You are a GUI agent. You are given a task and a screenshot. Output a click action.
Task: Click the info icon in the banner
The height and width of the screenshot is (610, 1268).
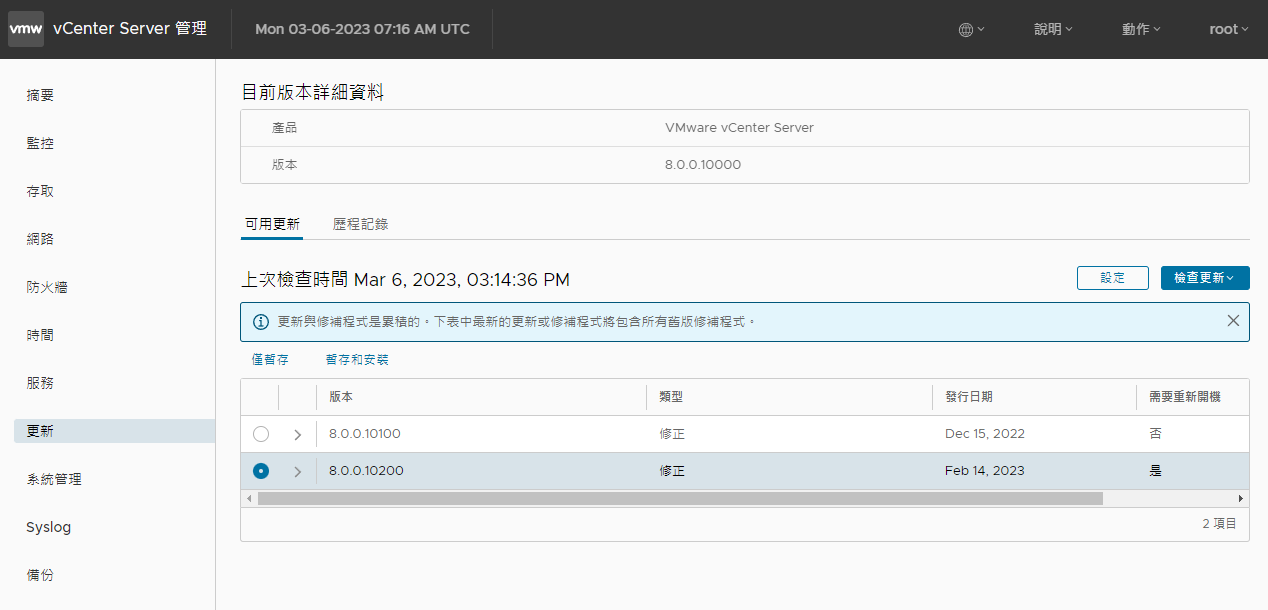pyautogui.click(x=261, y=322)
